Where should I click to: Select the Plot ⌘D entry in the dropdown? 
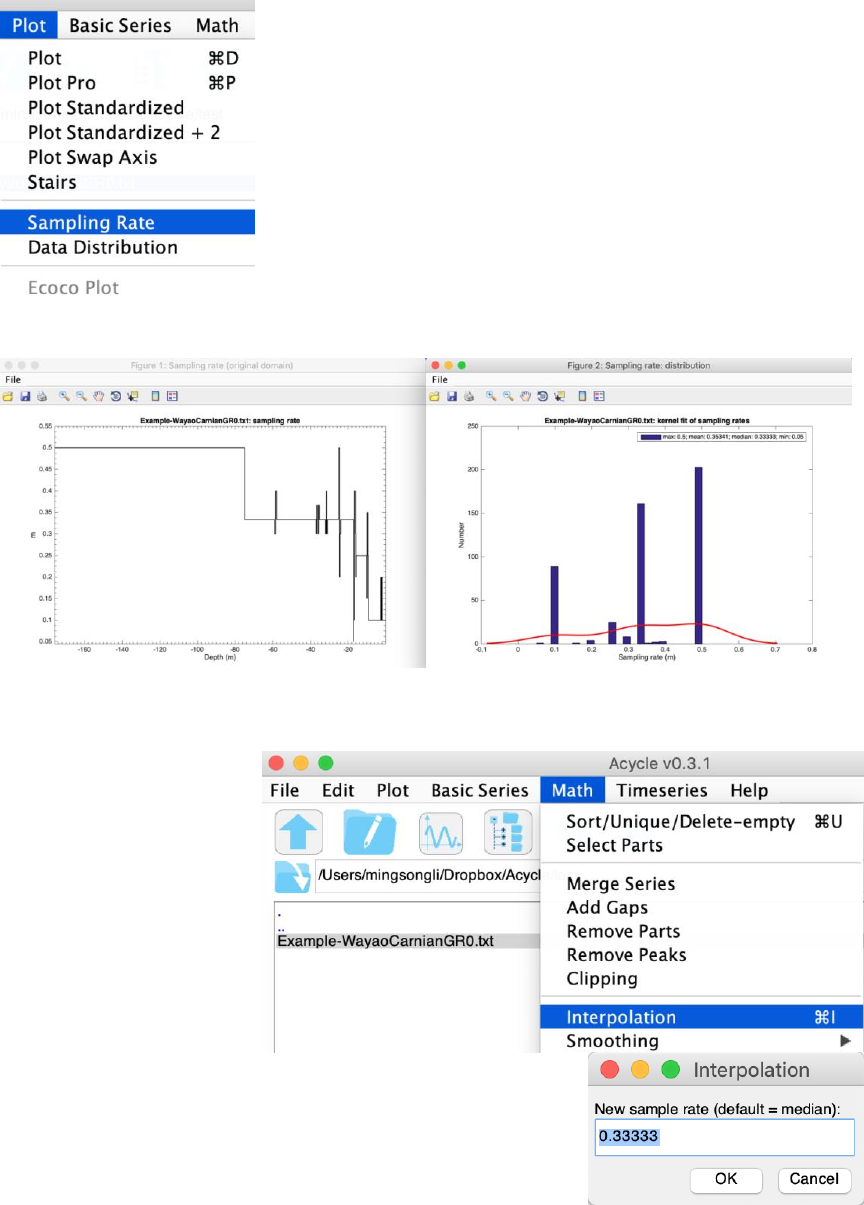coord(127,59)
